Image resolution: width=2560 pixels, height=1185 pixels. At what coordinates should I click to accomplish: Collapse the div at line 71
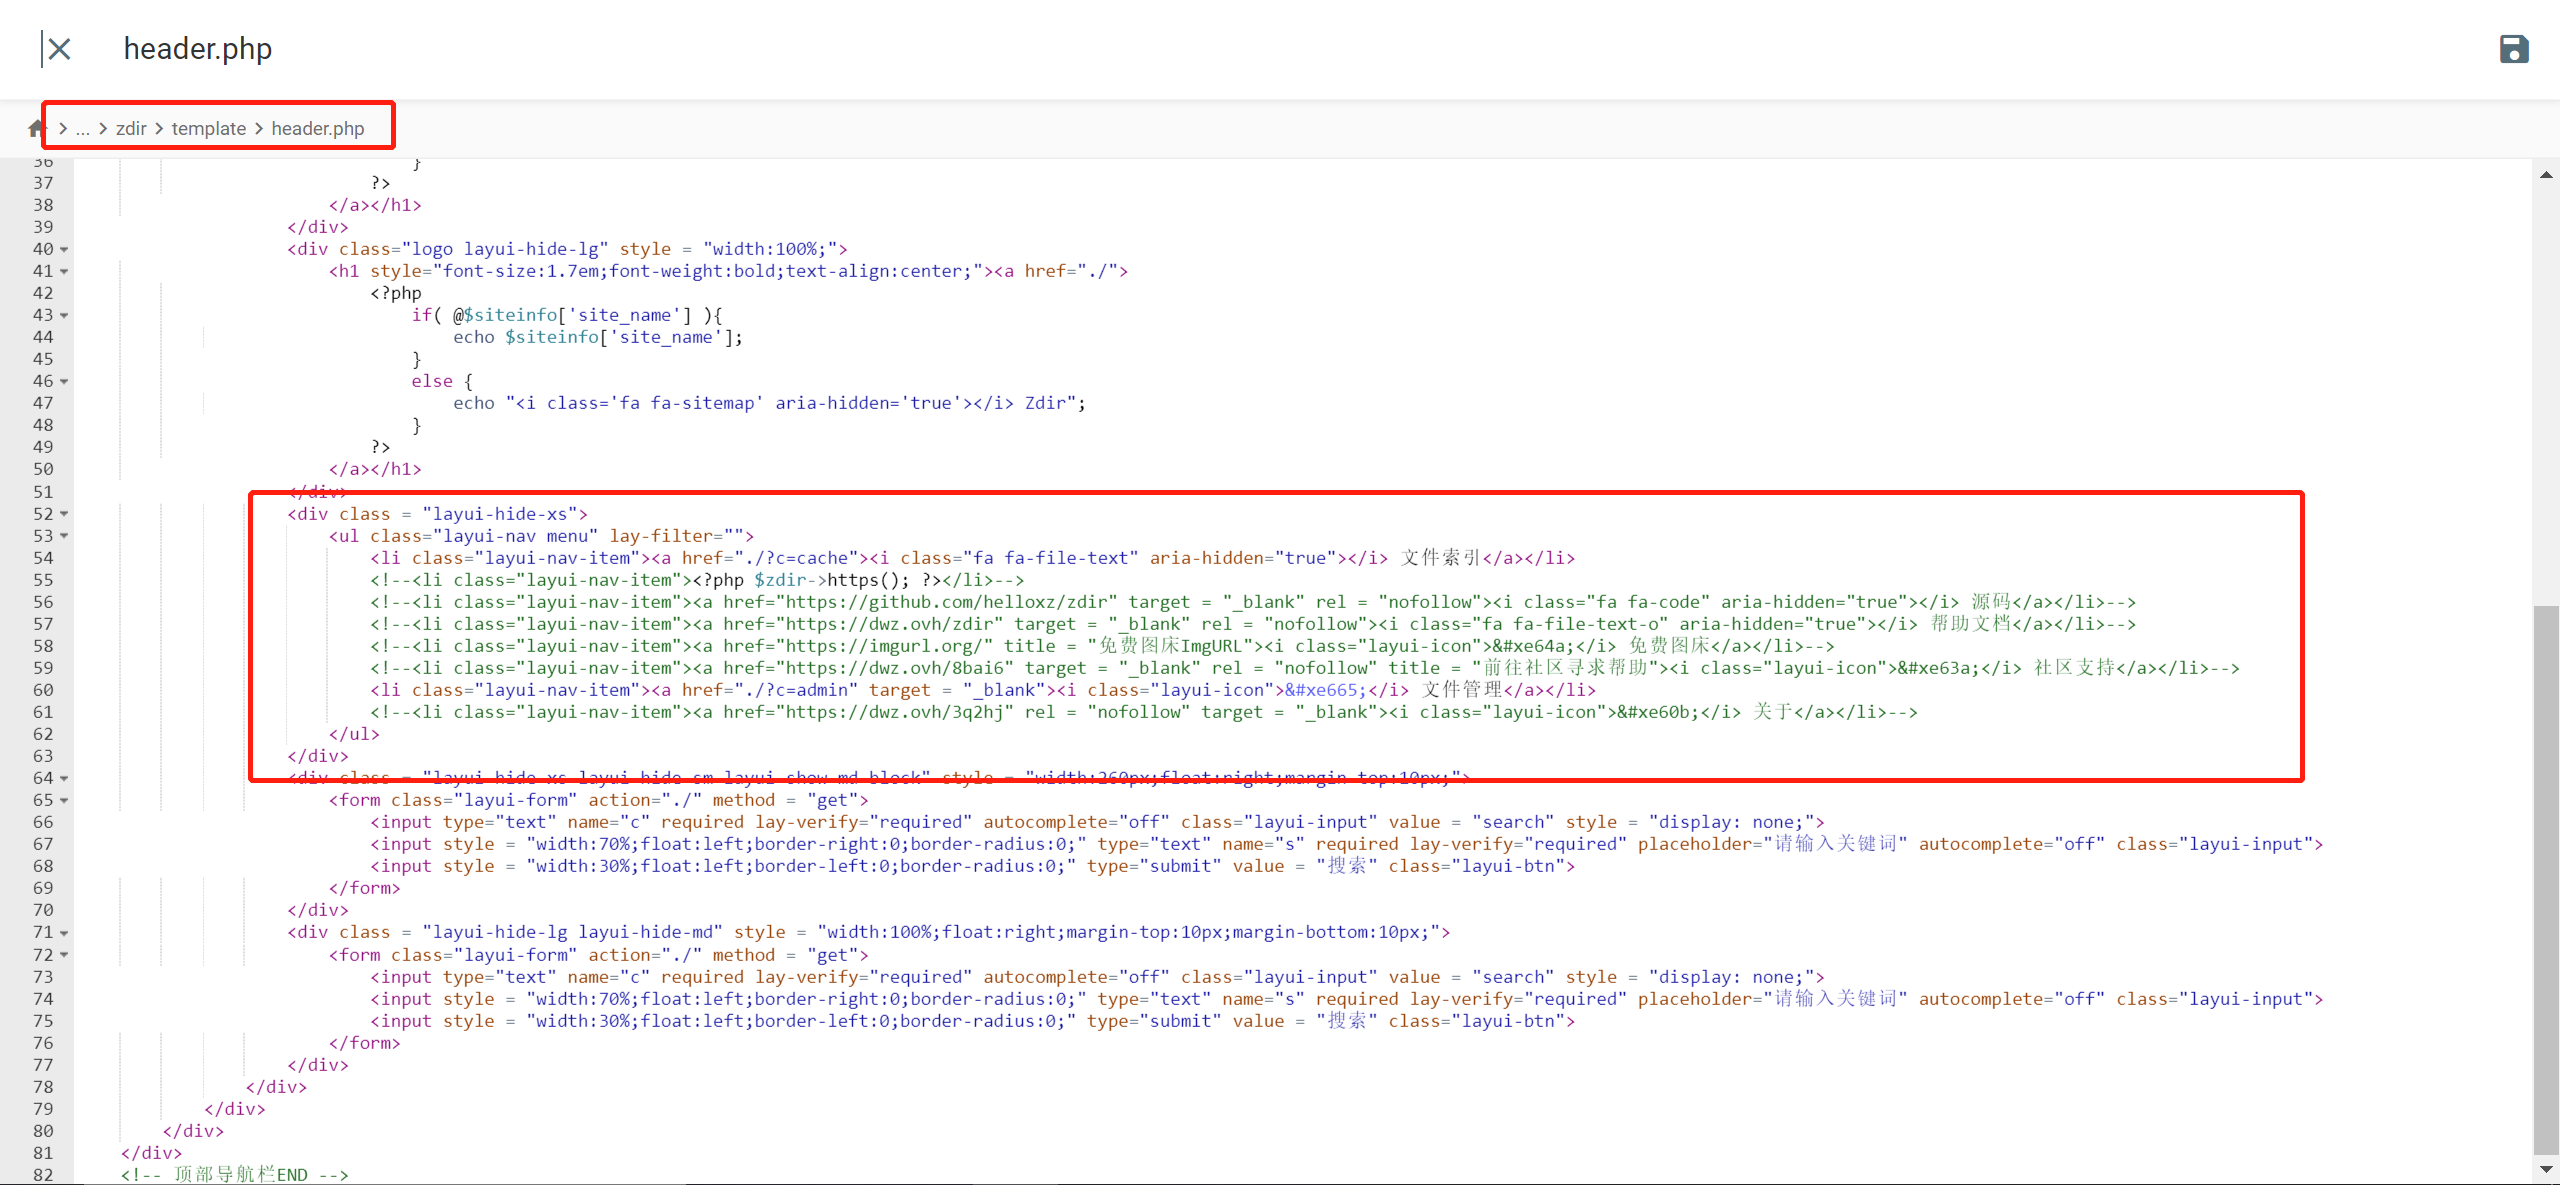(x=65, y=933)
